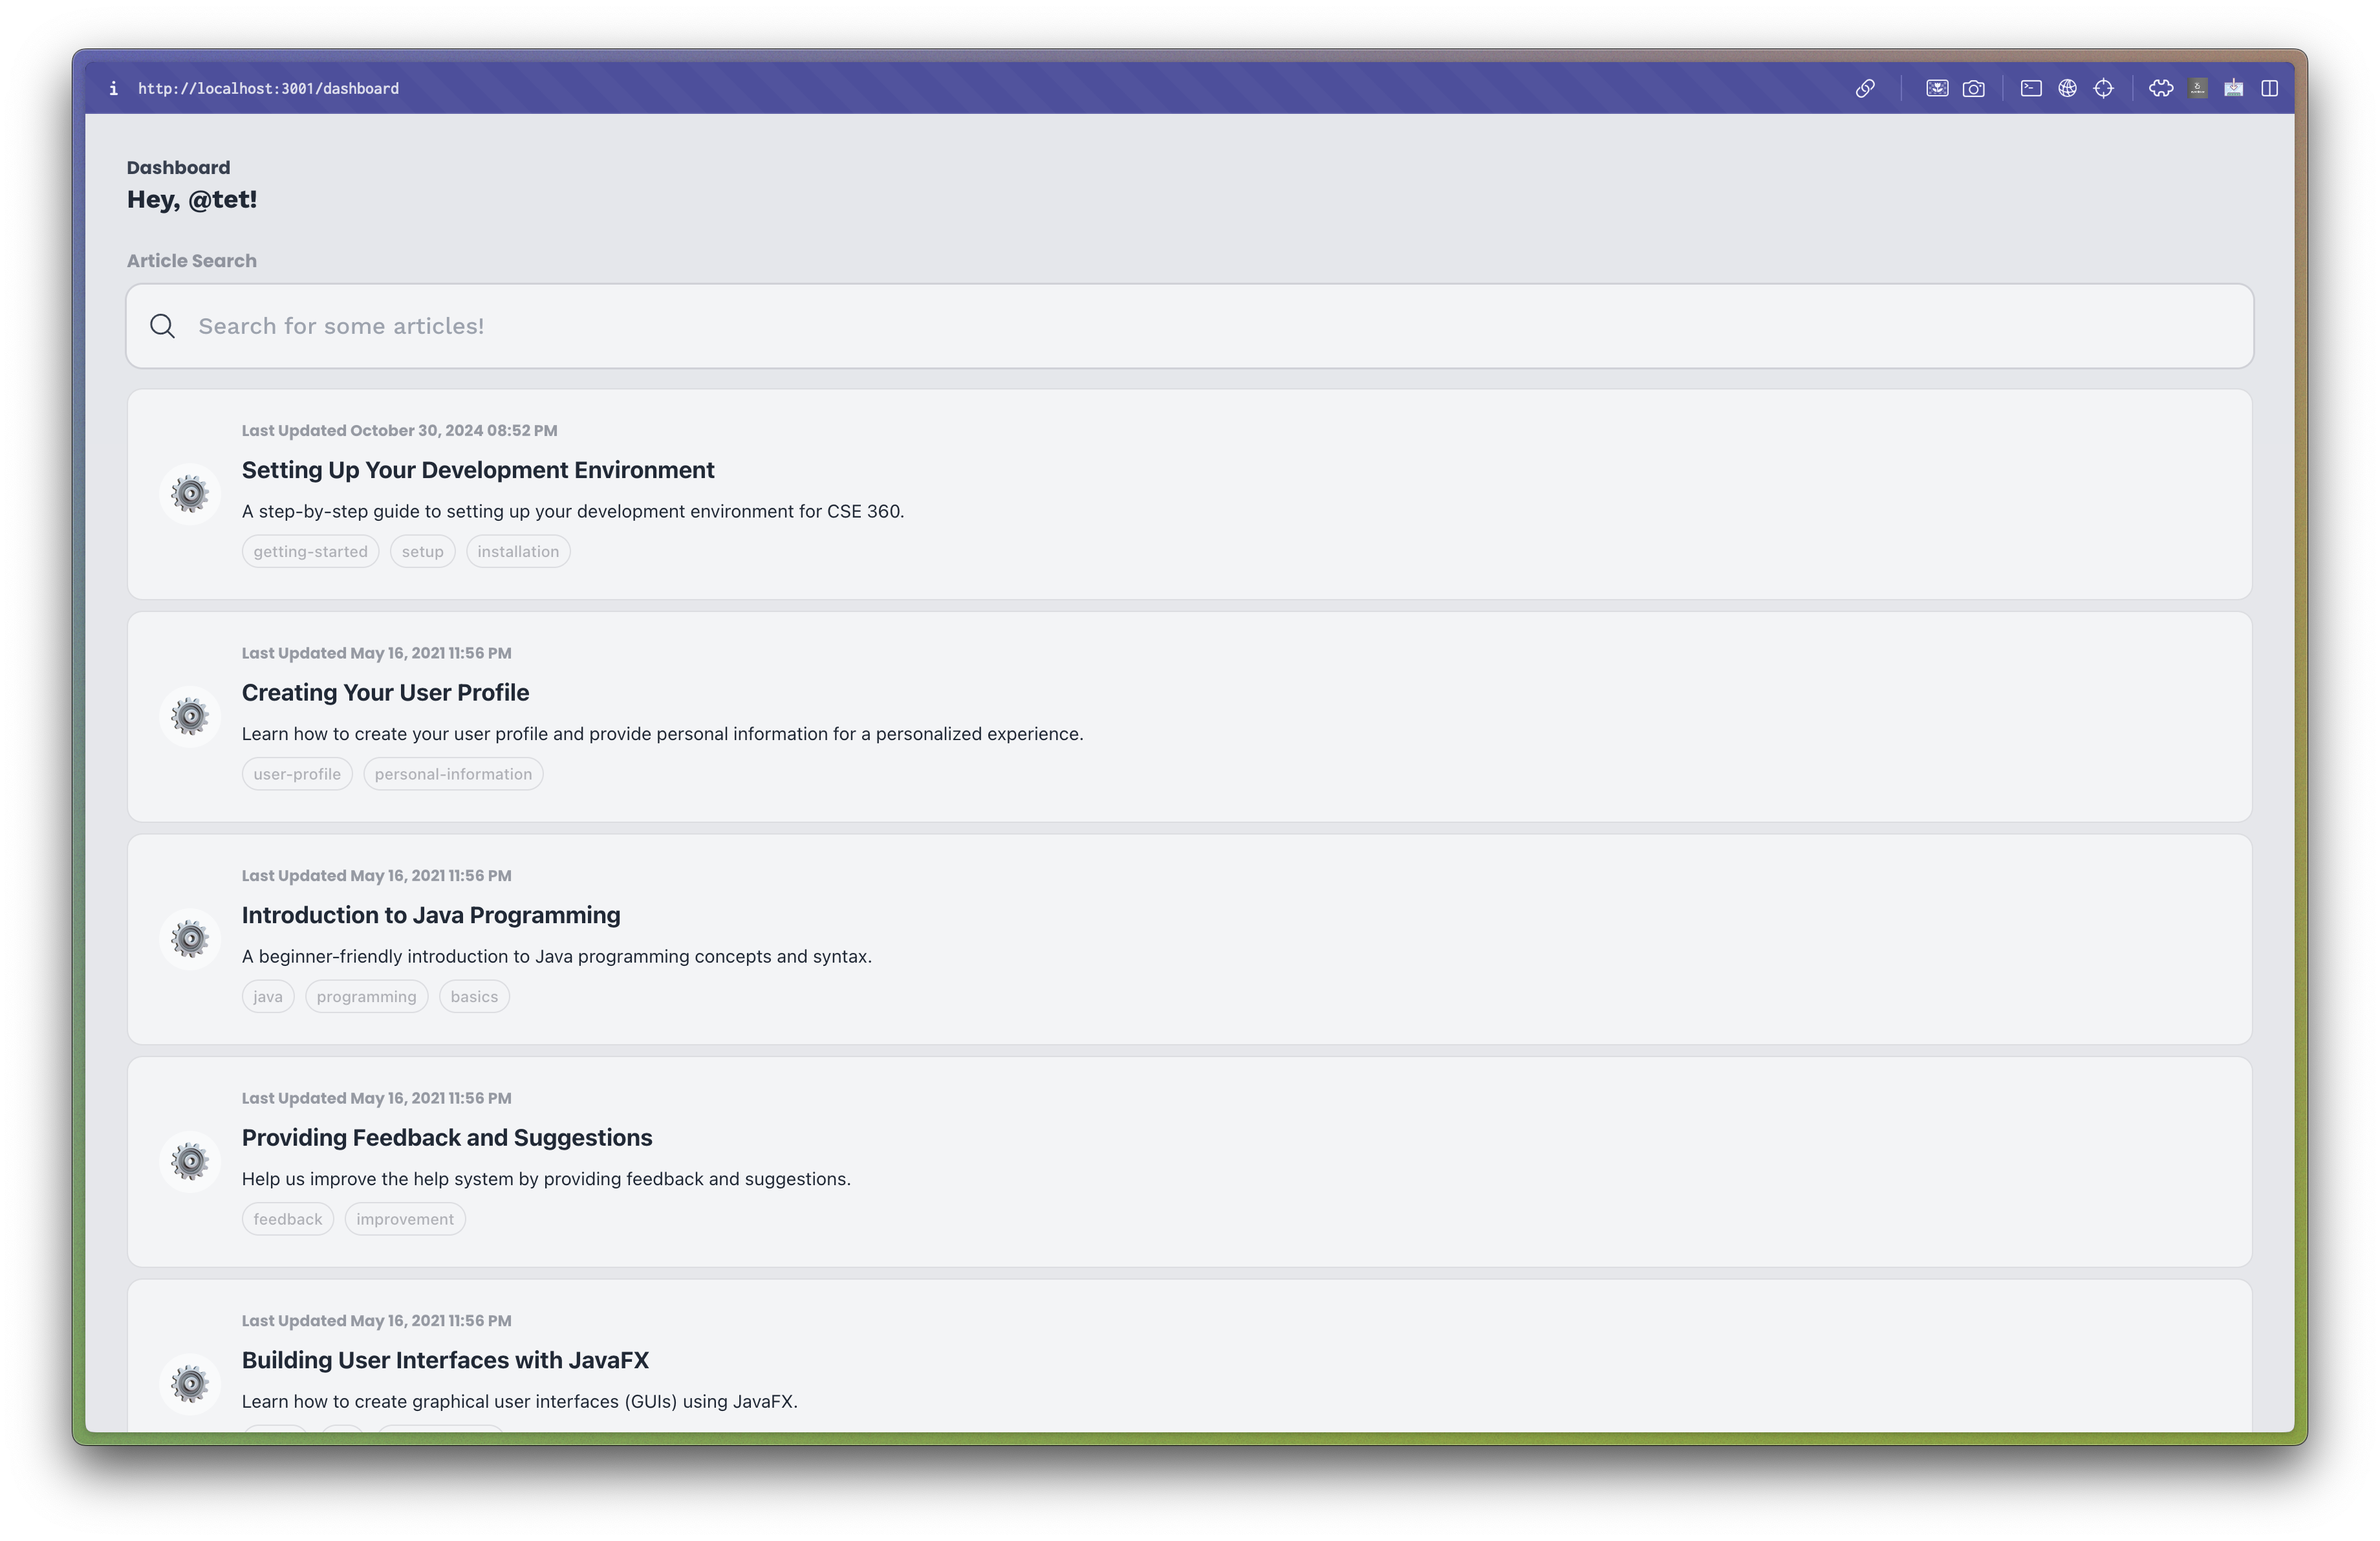The image size is (2380, 1541).
Task: Click the gear avatar on Providing Feedback article
Action: tap(189, 1160)
